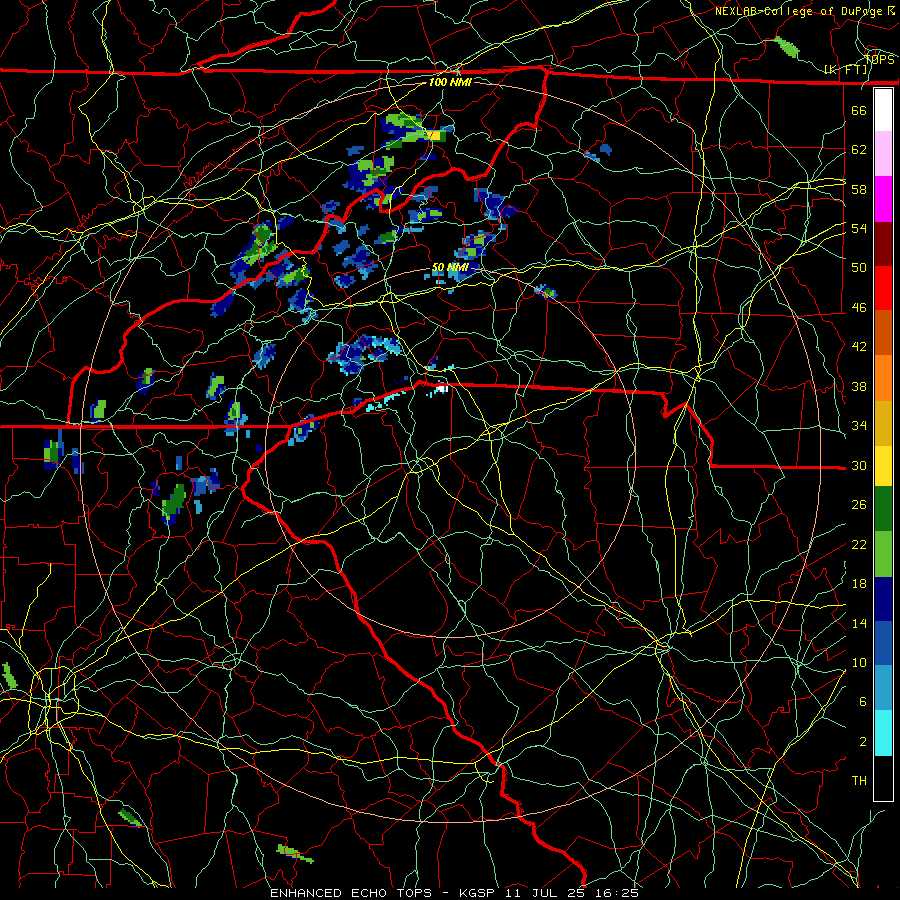
Task: Click the legend value 26
Action: (x=859, y=505)
